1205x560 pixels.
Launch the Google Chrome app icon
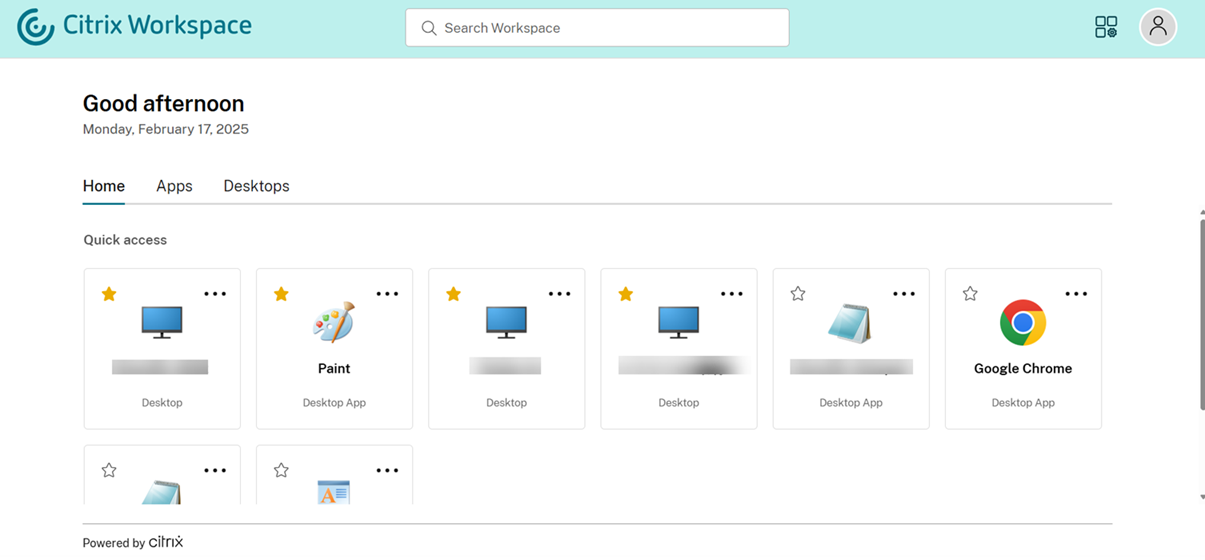click(1022, 322)
